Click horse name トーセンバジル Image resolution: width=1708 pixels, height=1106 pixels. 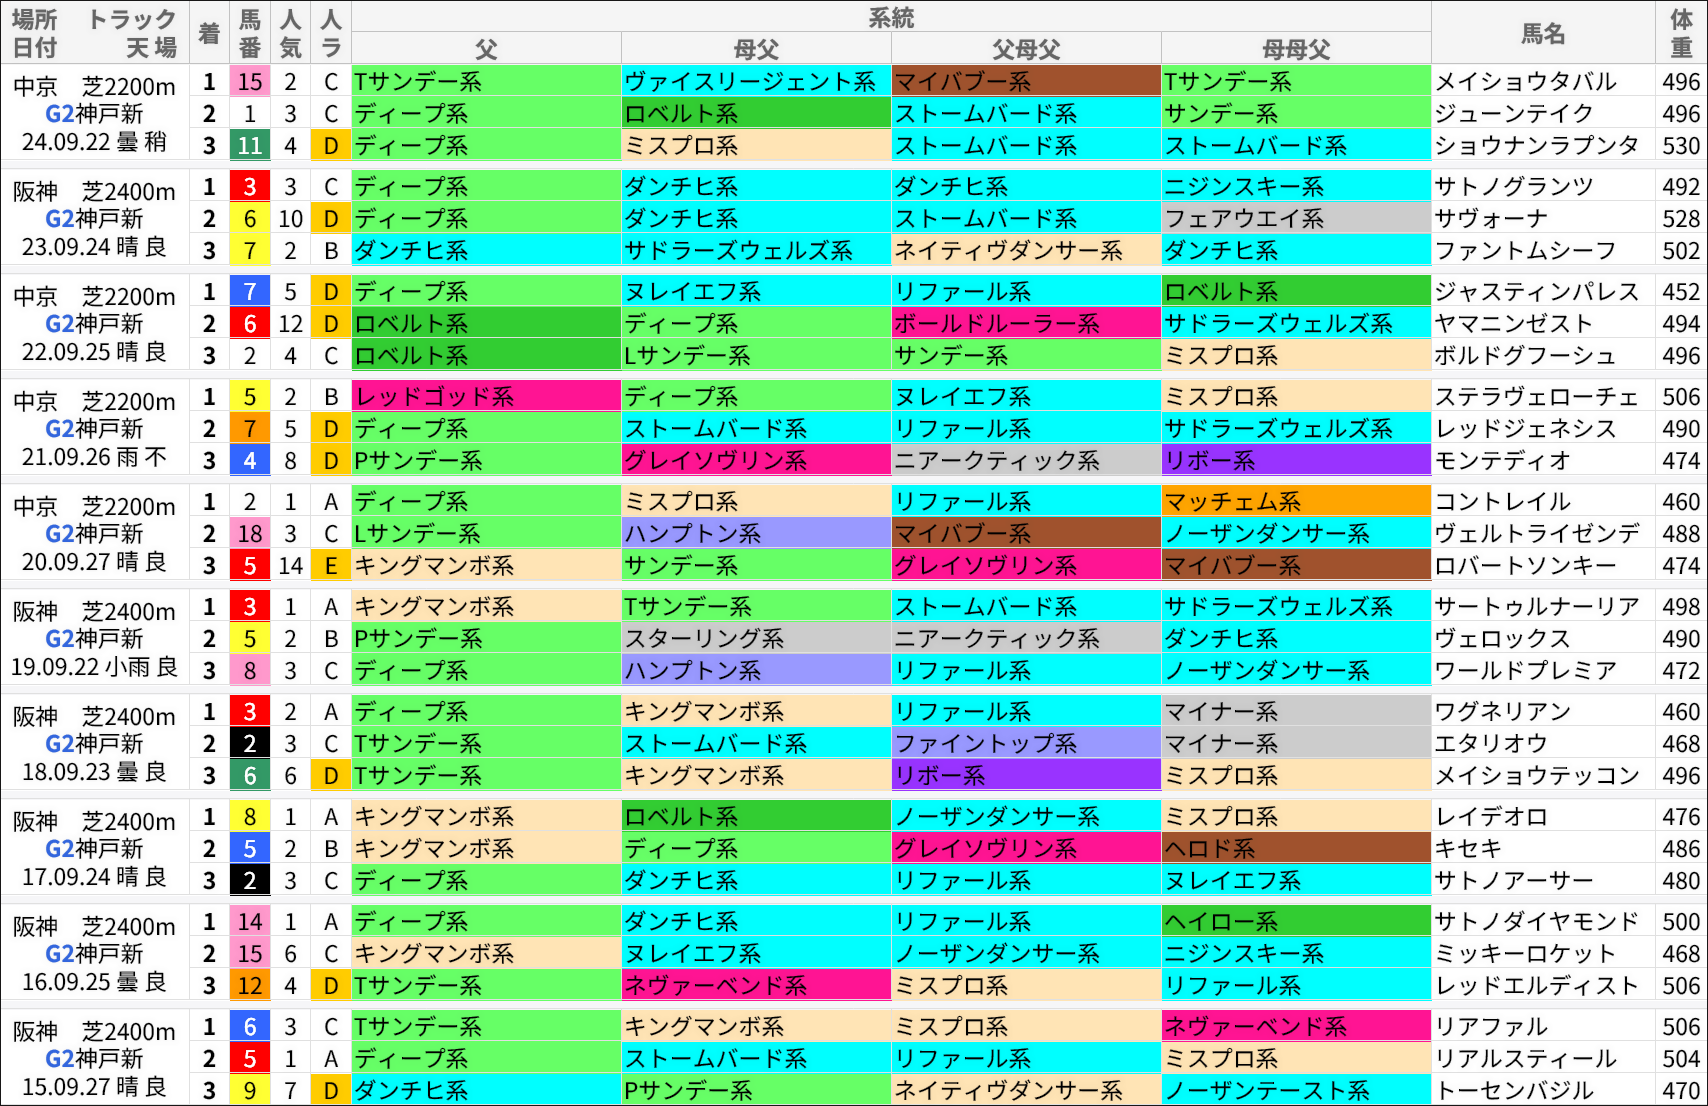pyautogui.click(x=1514, y=1091)
